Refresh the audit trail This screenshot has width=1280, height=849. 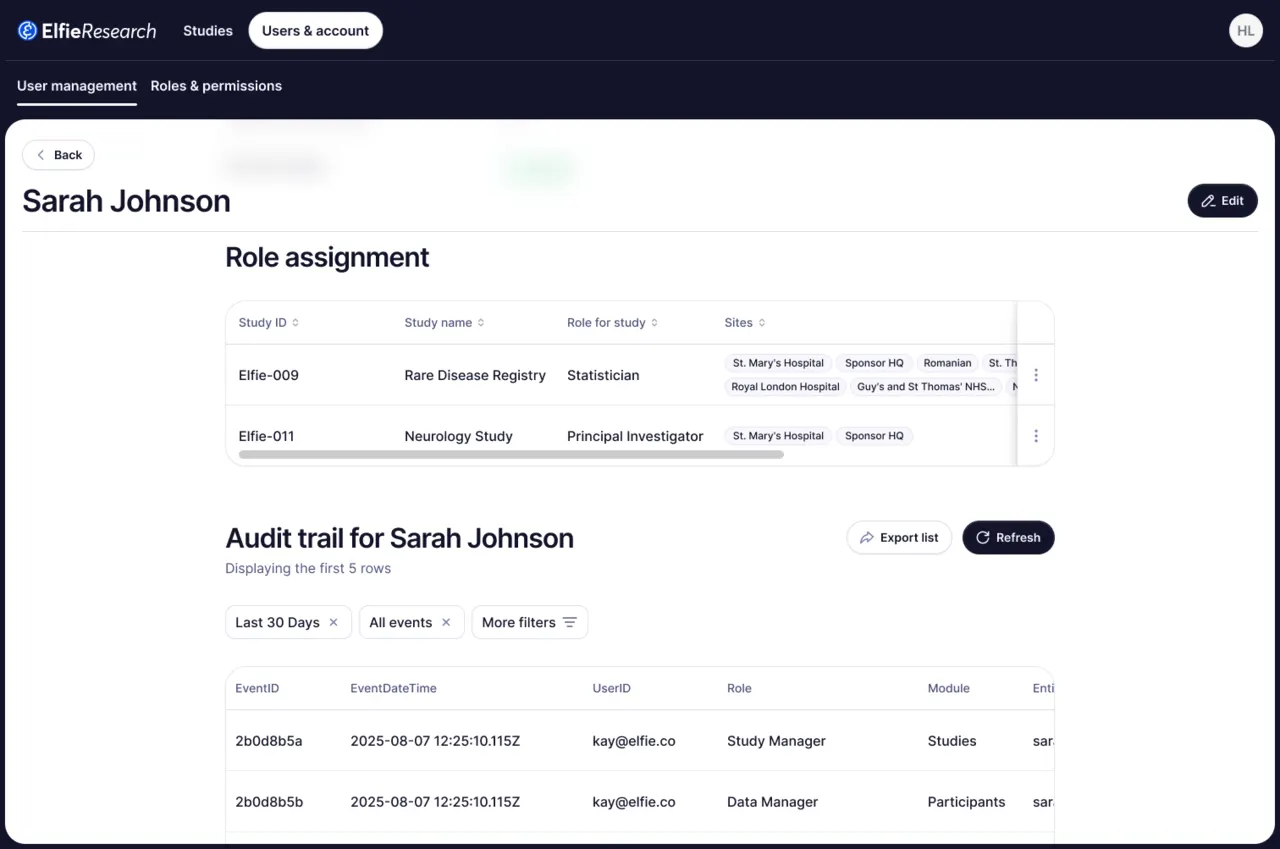[x=1008, y=538]
